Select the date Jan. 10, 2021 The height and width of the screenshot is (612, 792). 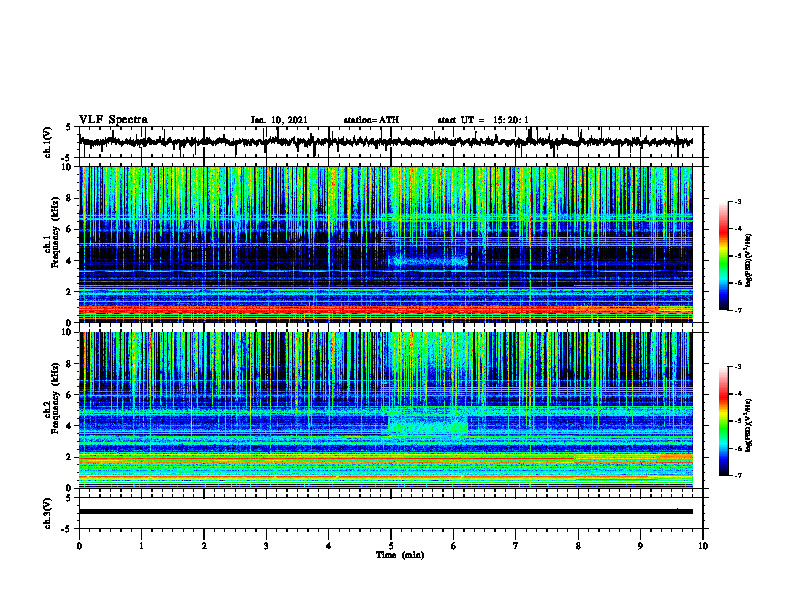[279, 120]
